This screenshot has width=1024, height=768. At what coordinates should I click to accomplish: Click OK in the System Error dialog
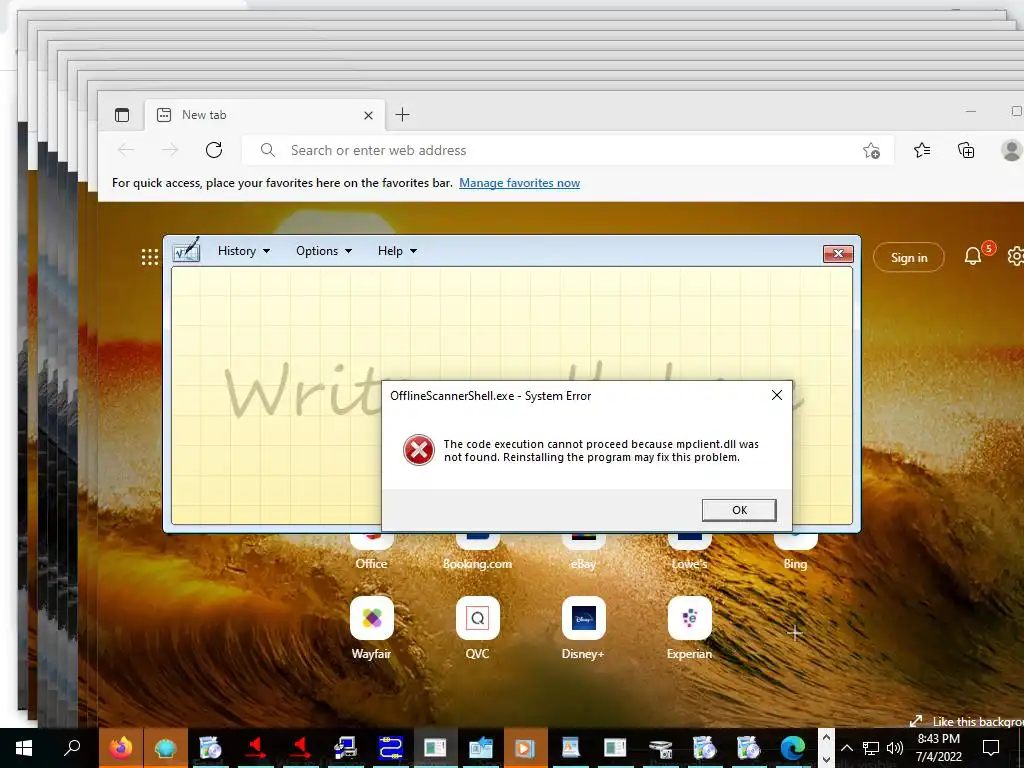739,510
